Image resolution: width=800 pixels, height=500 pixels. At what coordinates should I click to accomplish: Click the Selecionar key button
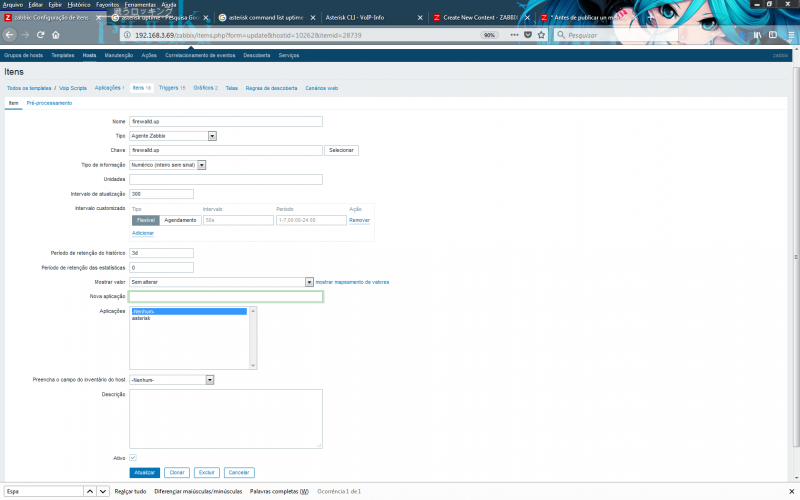[x=341, y=150]
